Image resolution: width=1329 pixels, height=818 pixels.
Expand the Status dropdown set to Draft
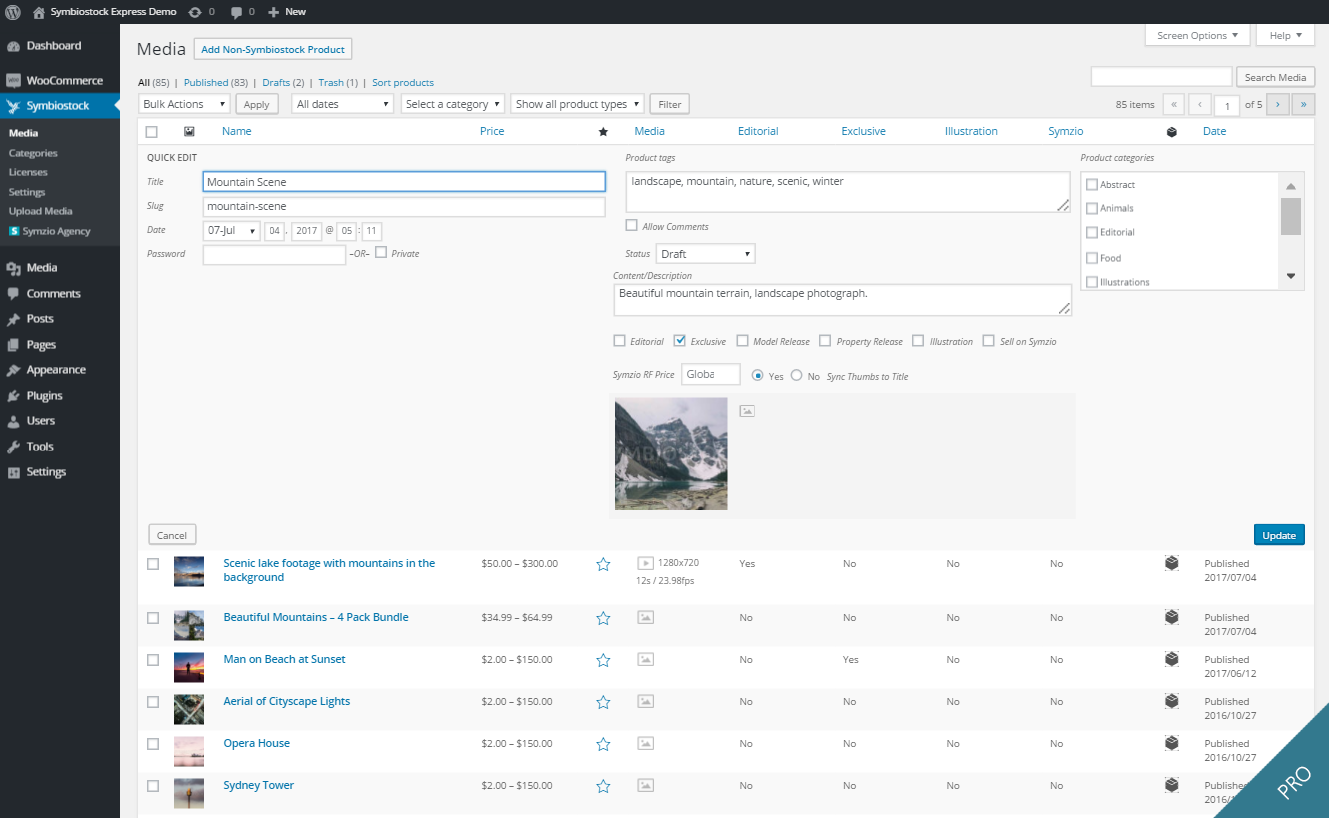click(x=705, y=254)
